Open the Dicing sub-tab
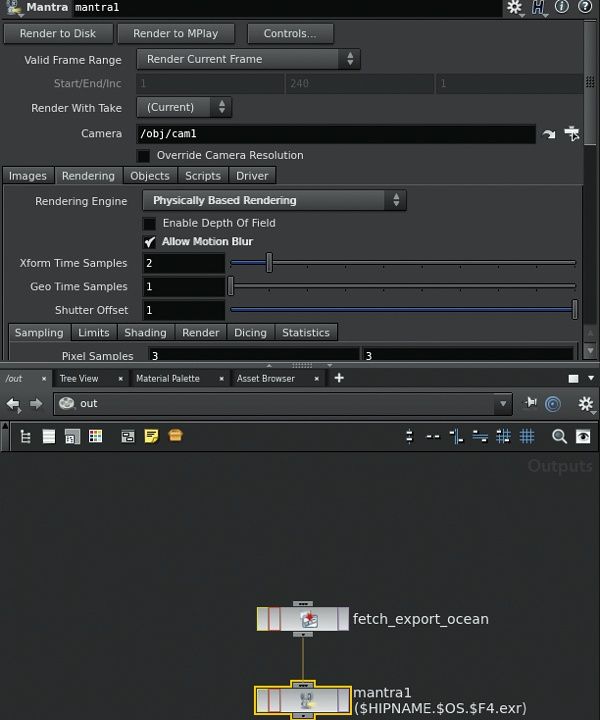 tap(250, 332)
